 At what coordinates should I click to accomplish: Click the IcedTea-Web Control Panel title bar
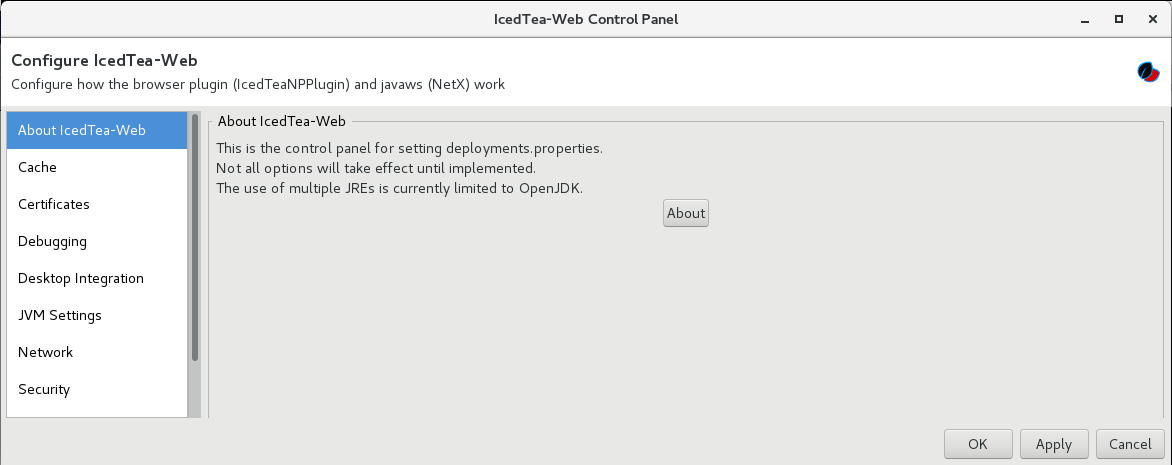586,19
